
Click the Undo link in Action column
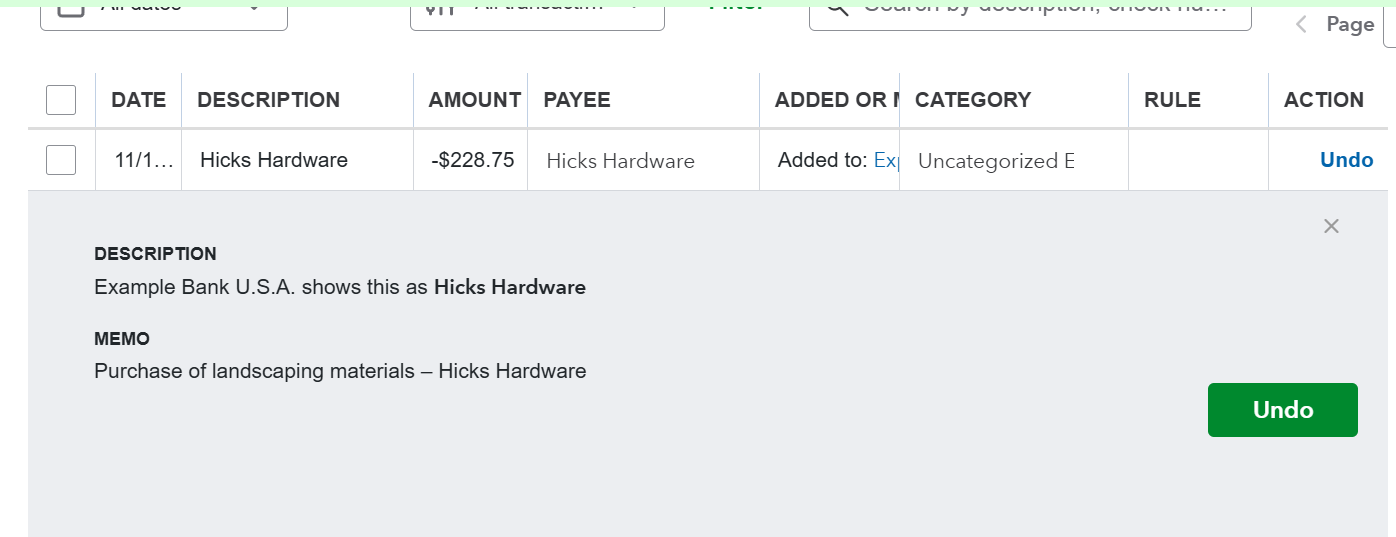(x=1346, y=160)
